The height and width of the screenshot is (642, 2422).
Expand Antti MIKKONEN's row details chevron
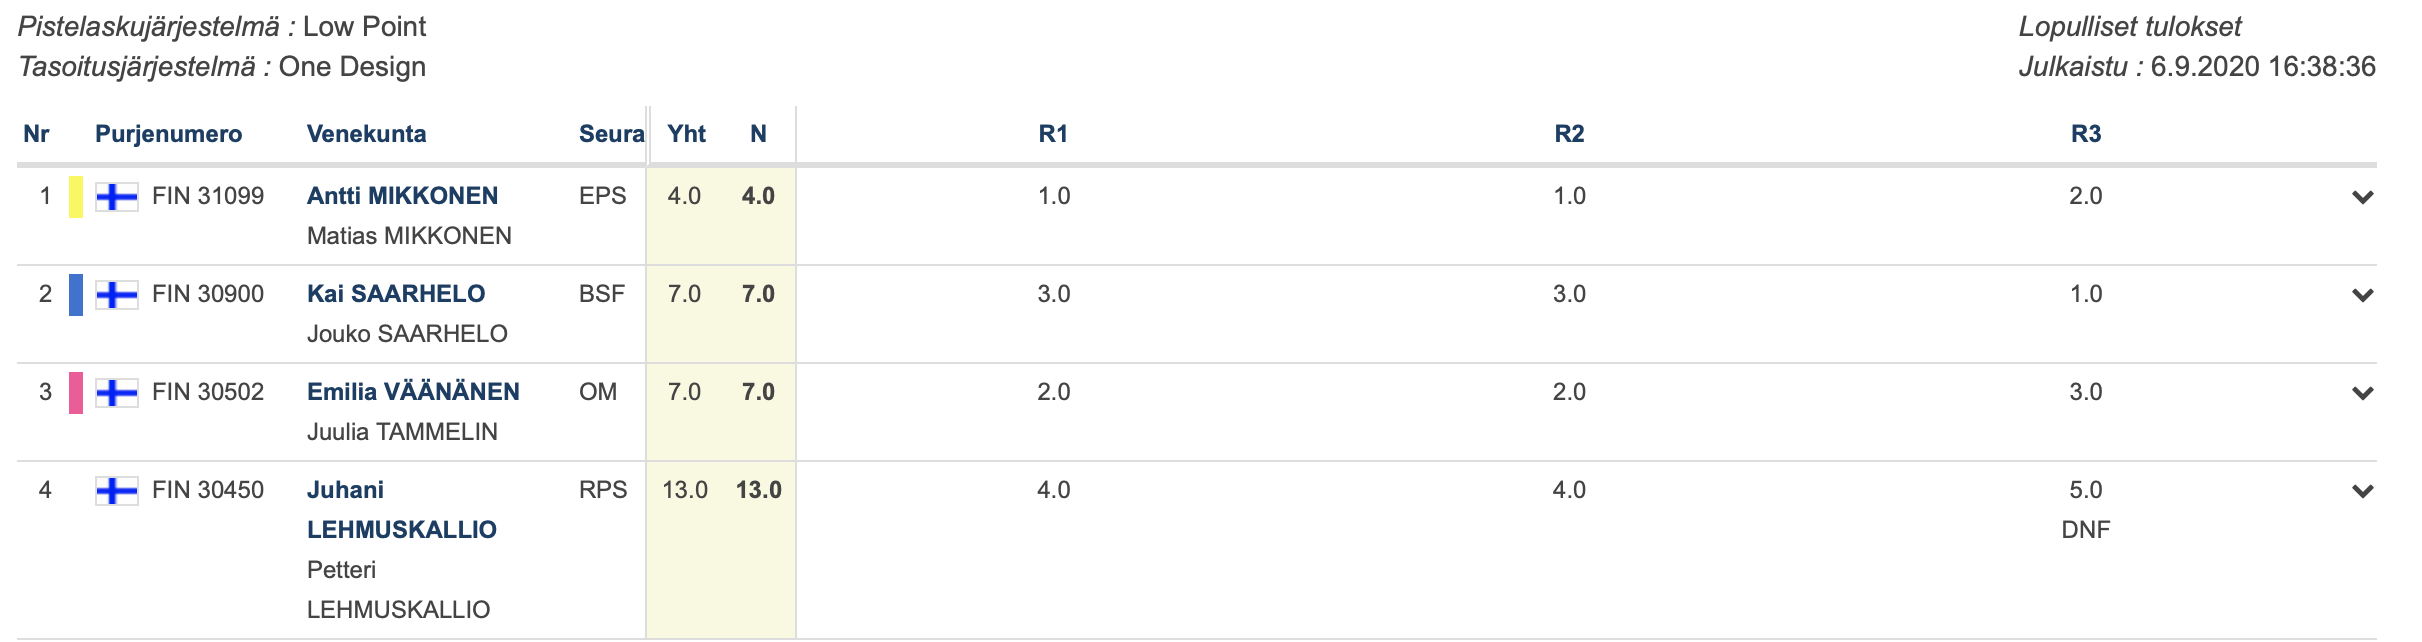coord(2363,197)
